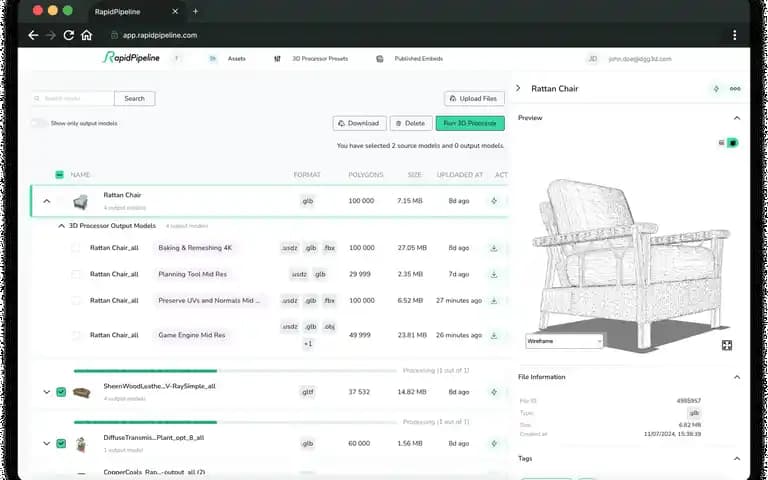Run processor icon on Rattan Chair row
This screenshot has height=480, width=768.
click(494, 201)
